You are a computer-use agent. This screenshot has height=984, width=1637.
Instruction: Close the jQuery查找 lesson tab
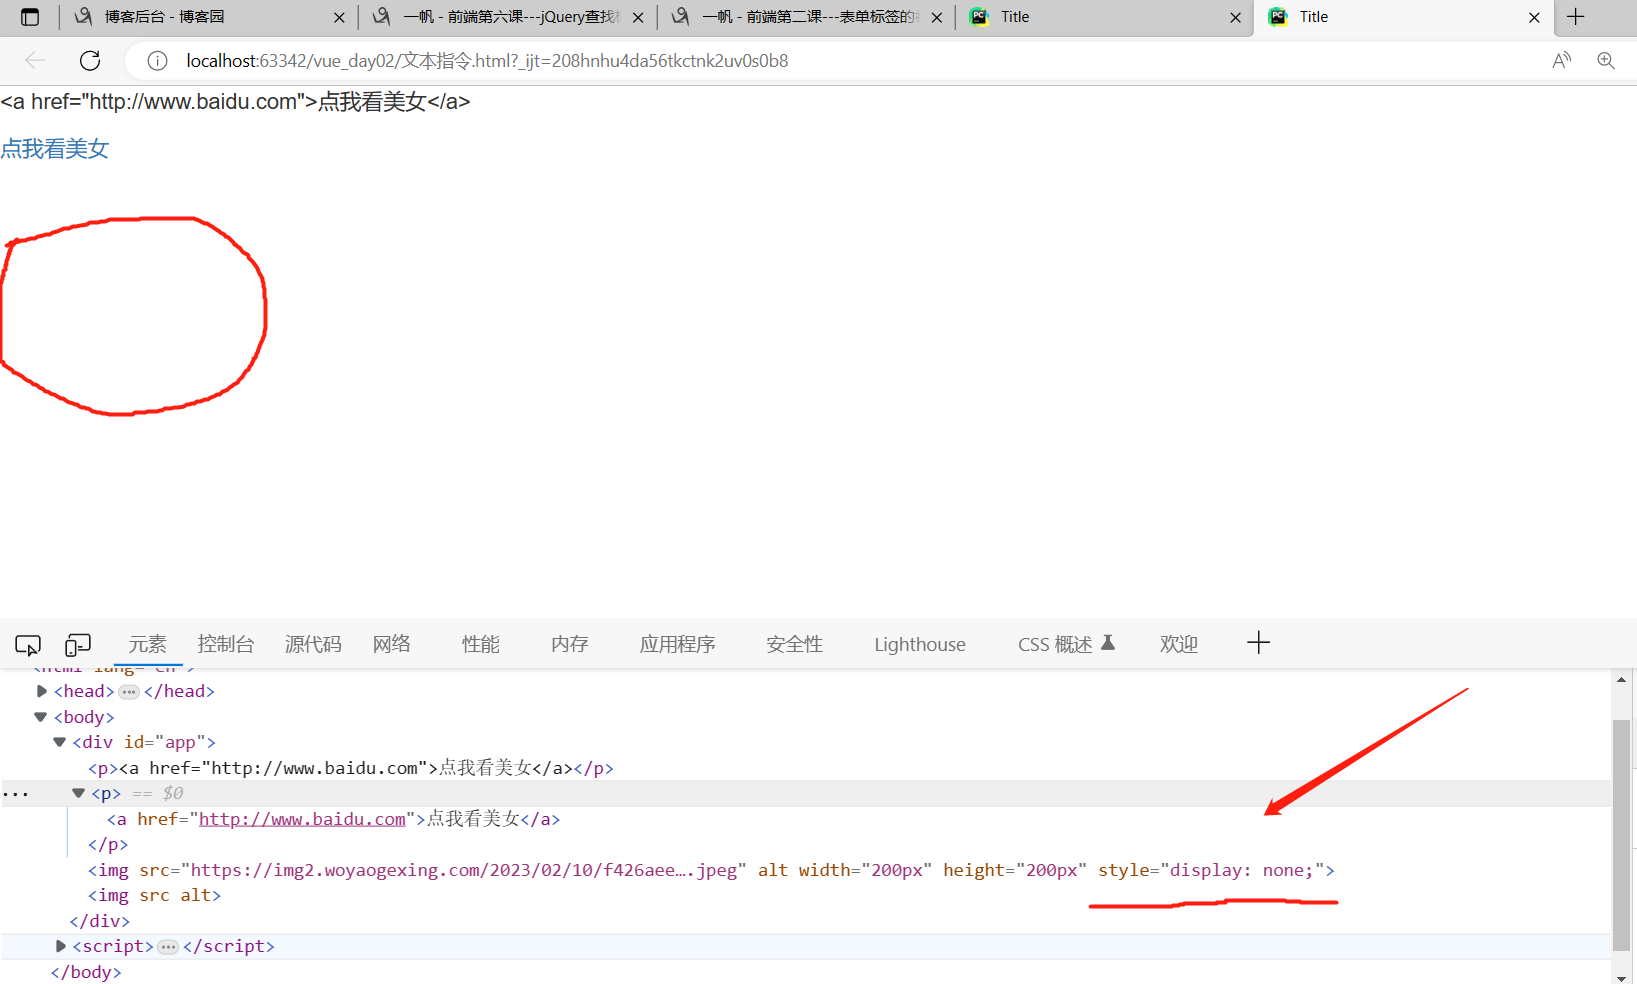(x=638, y=17)
